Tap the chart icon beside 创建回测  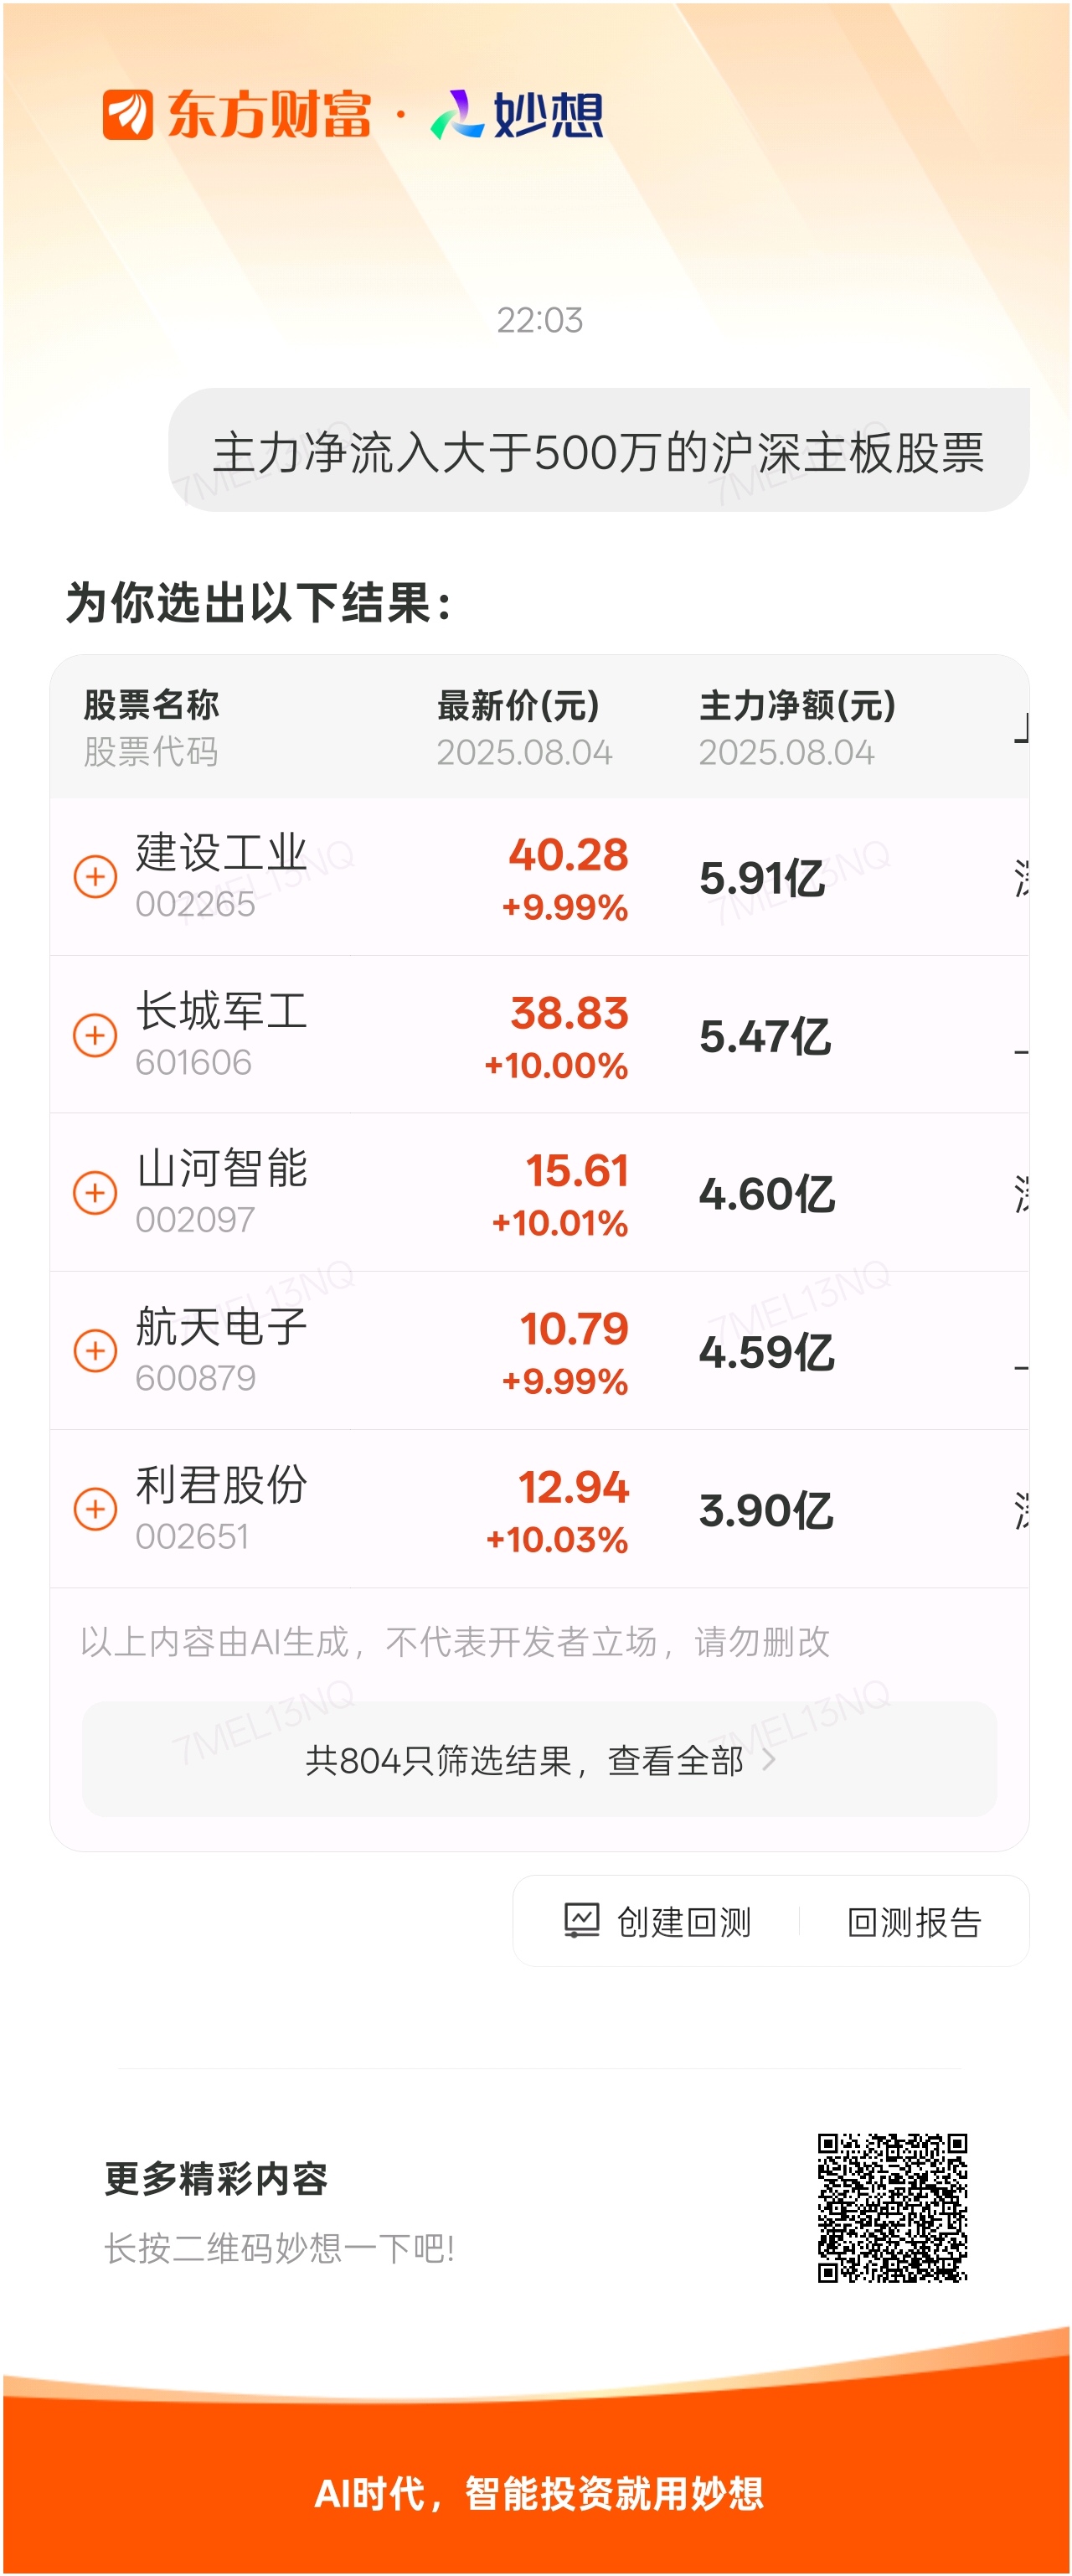click(x=581, y=1921)
